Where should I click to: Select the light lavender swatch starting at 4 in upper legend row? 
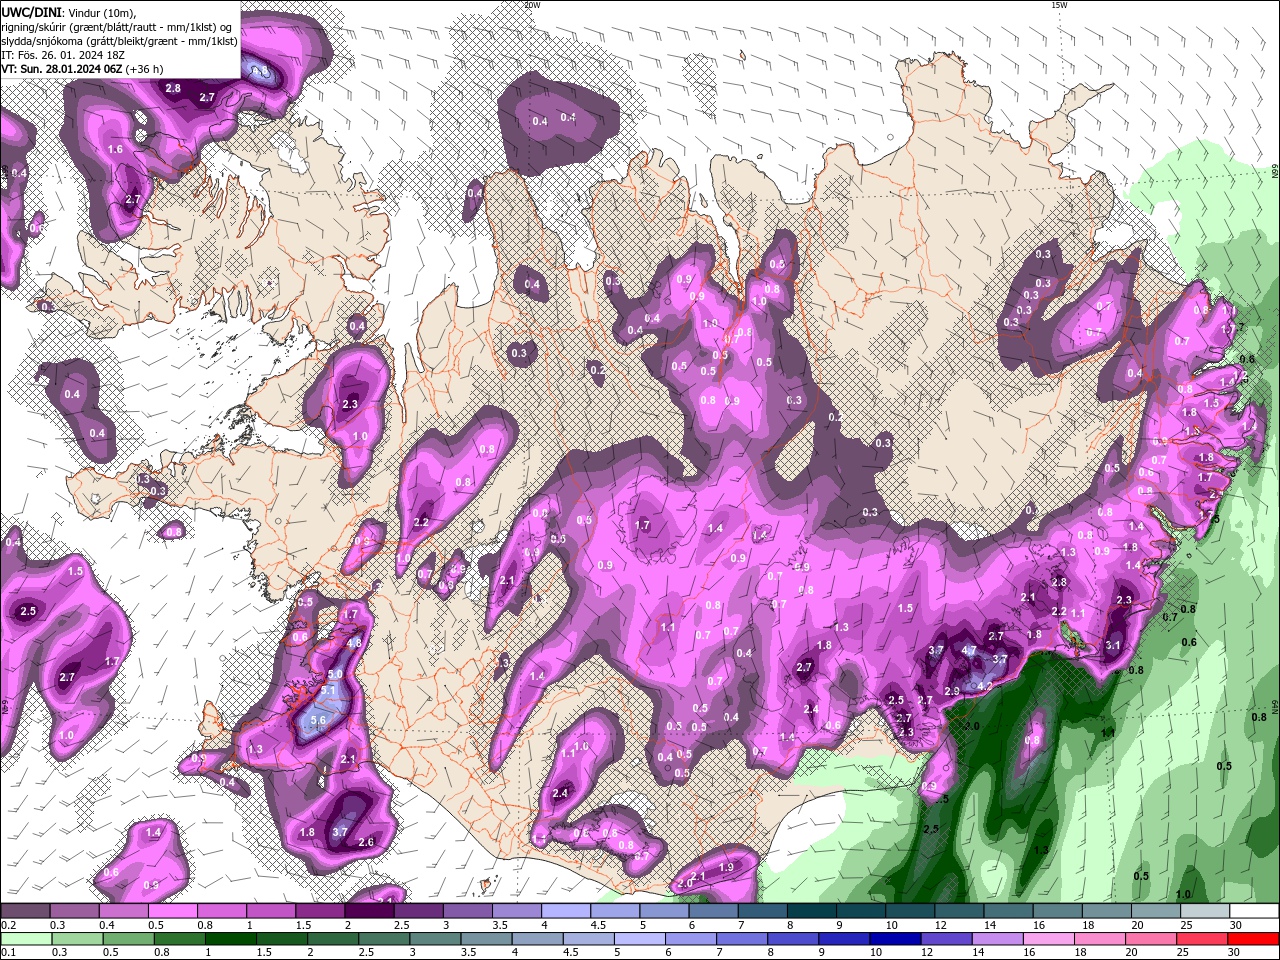[x=565, y=911]
